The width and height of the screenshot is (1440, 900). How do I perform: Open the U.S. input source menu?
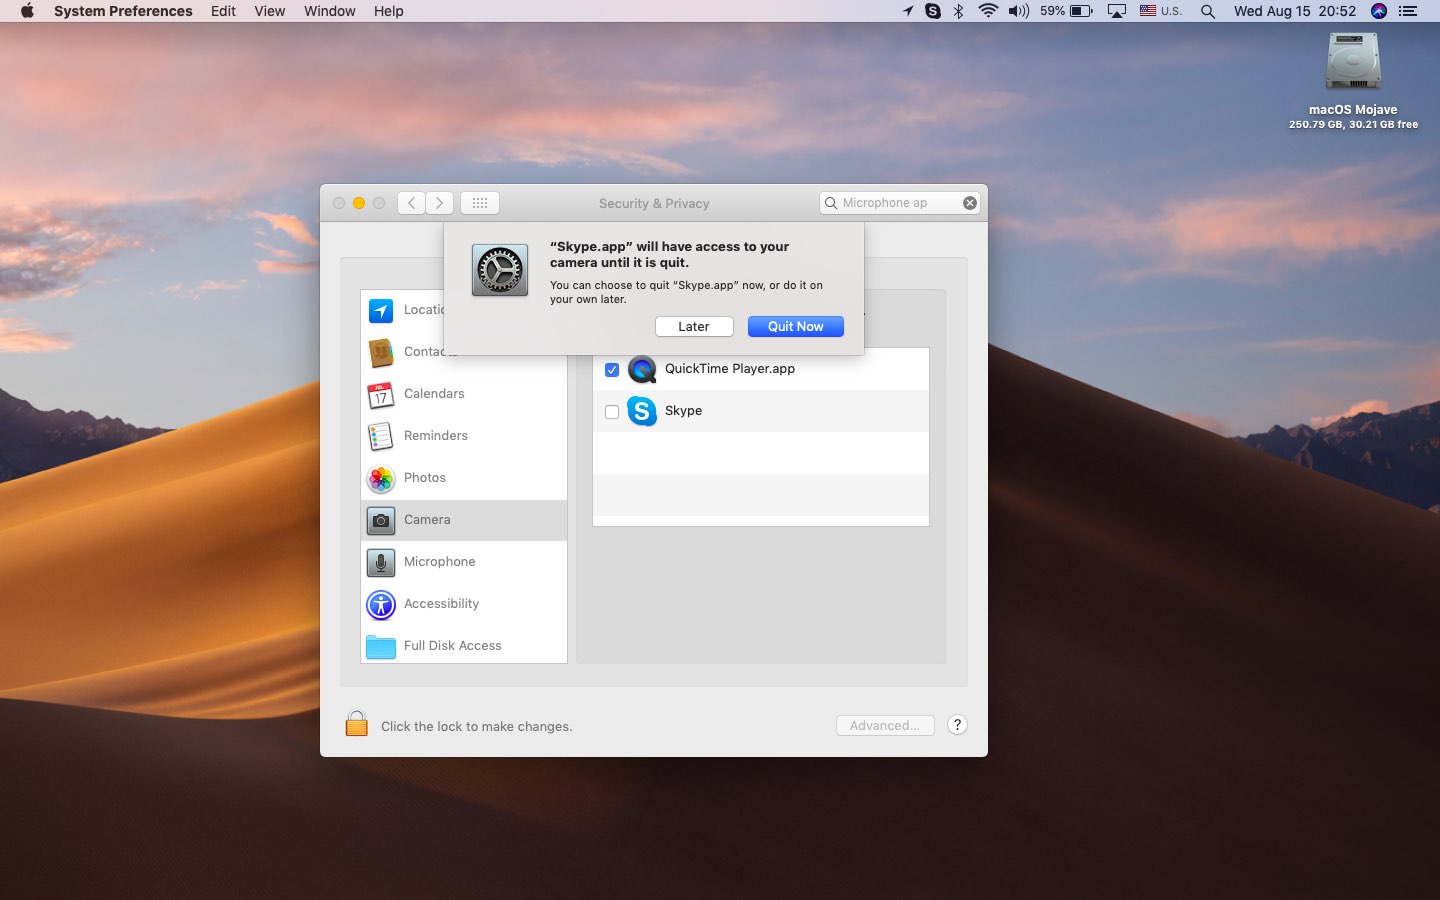point(1160,11)
